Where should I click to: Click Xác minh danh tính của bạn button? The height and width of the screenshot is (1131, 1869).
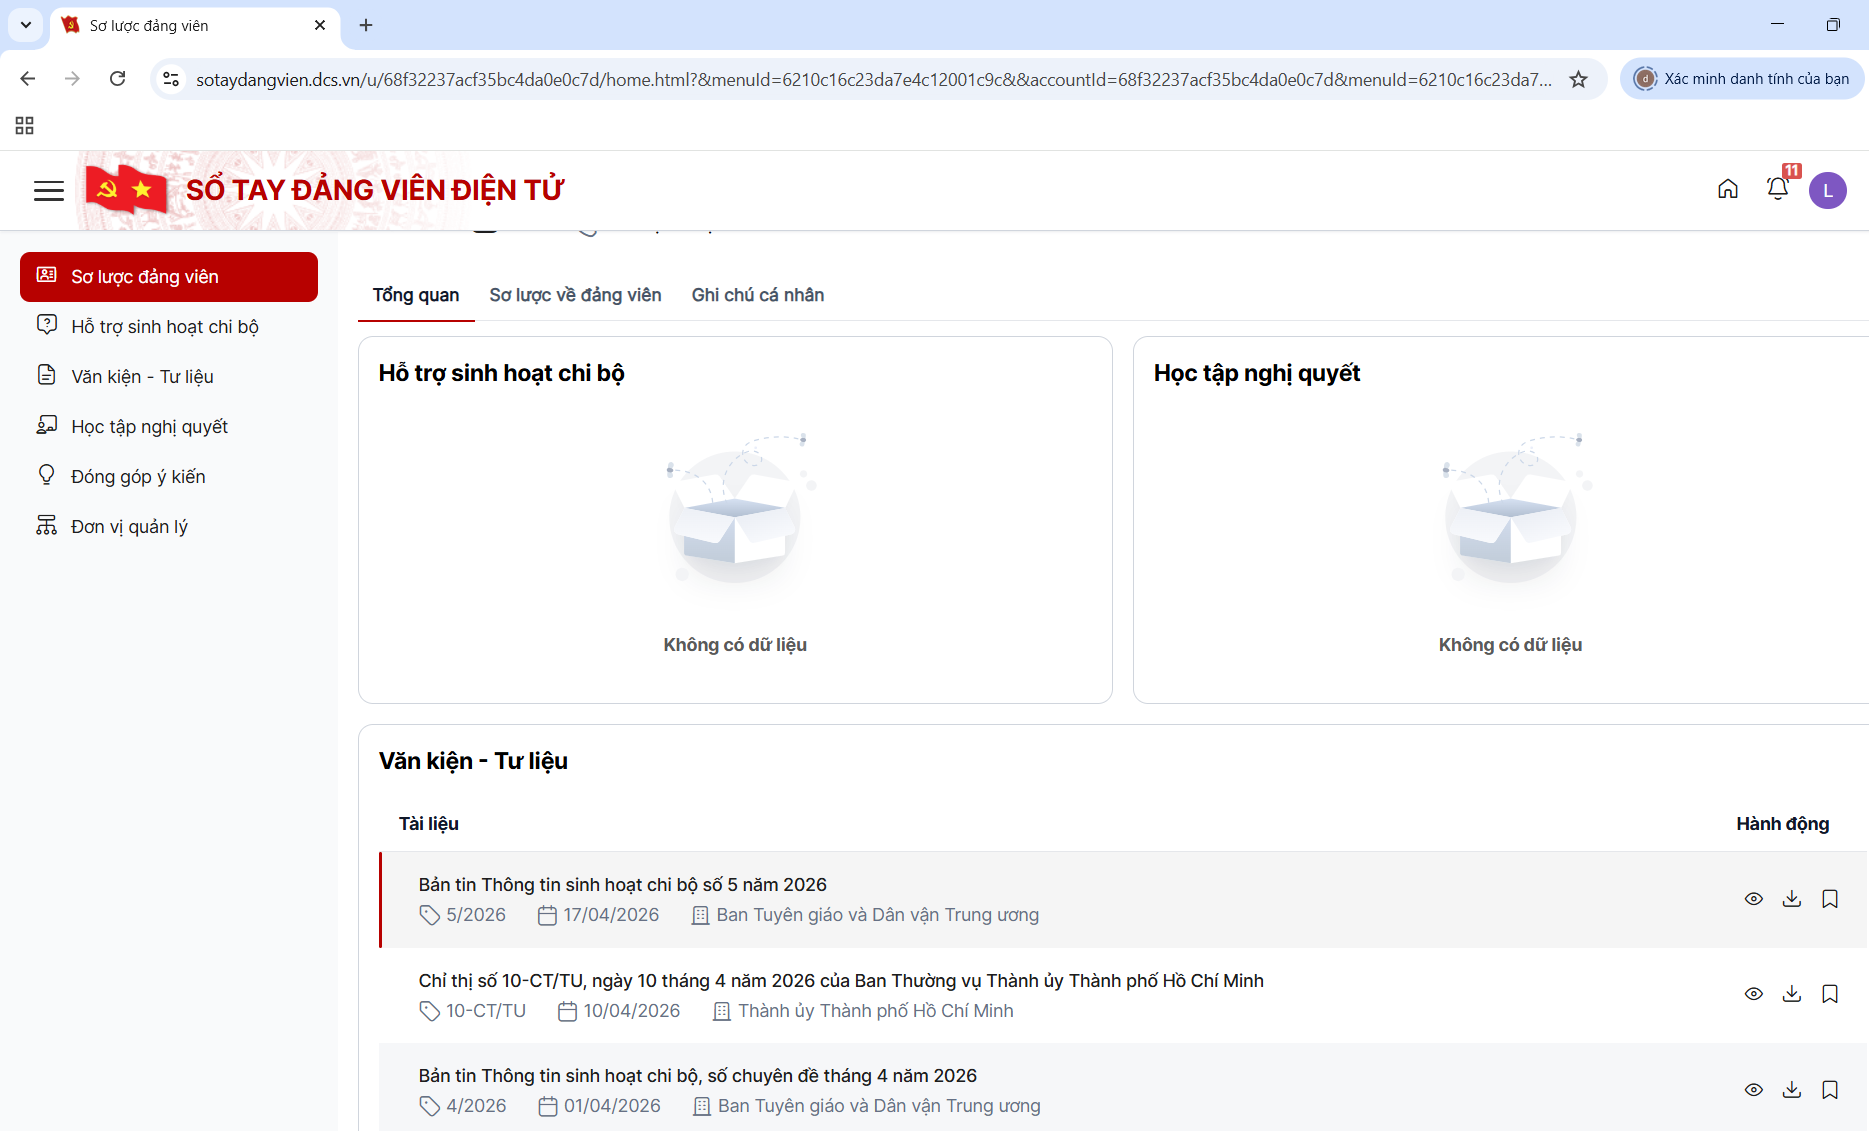coord(1741,79)
